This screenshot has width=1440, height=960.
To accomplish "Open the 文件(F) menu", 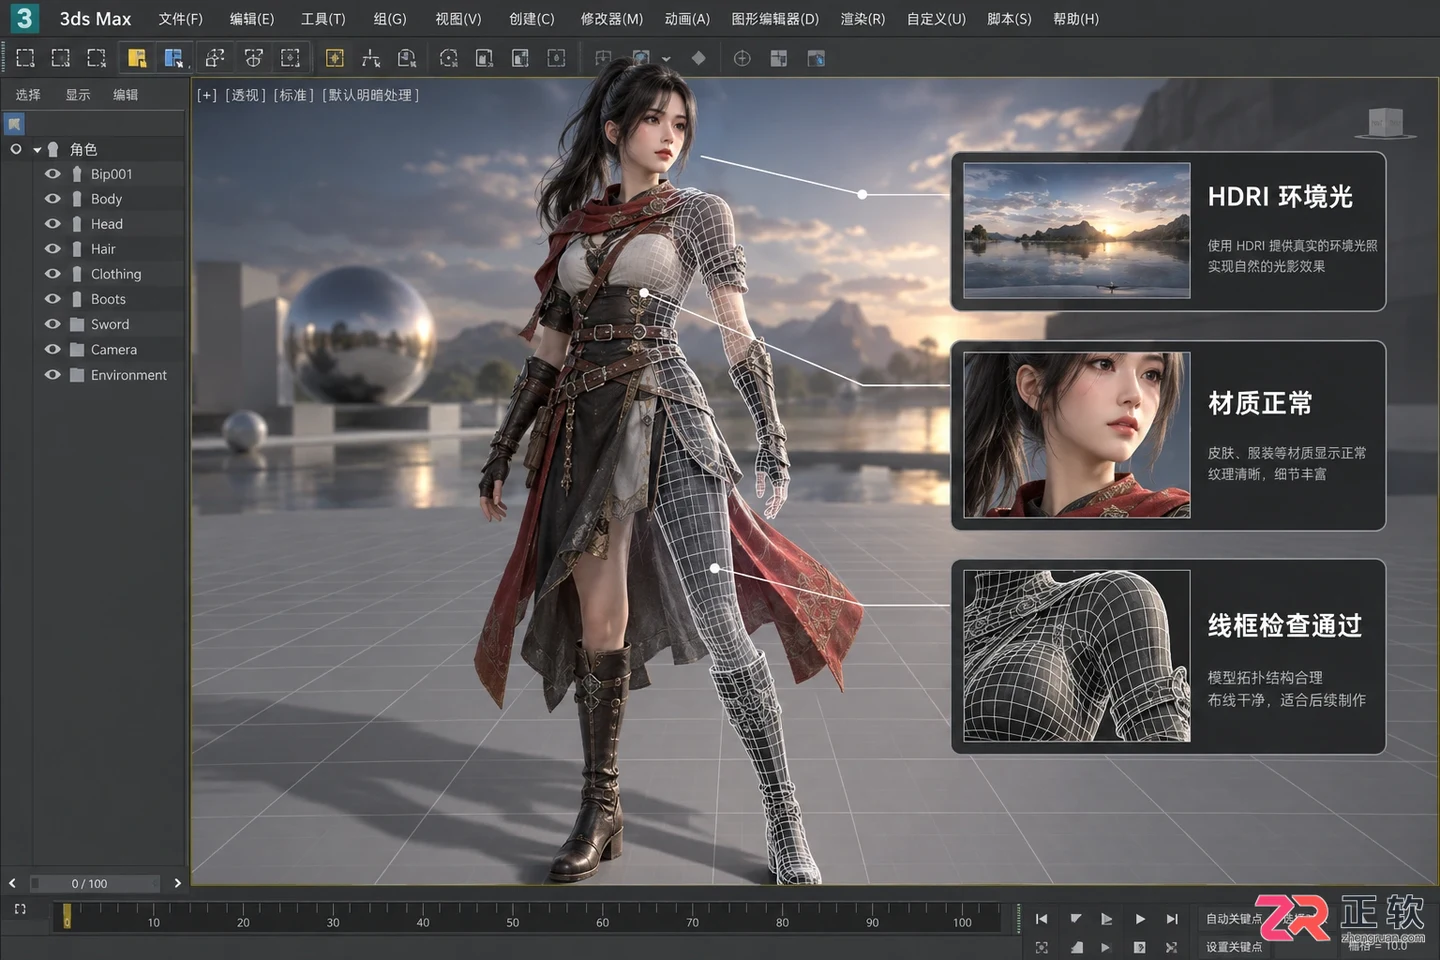I will click(180, 19).
